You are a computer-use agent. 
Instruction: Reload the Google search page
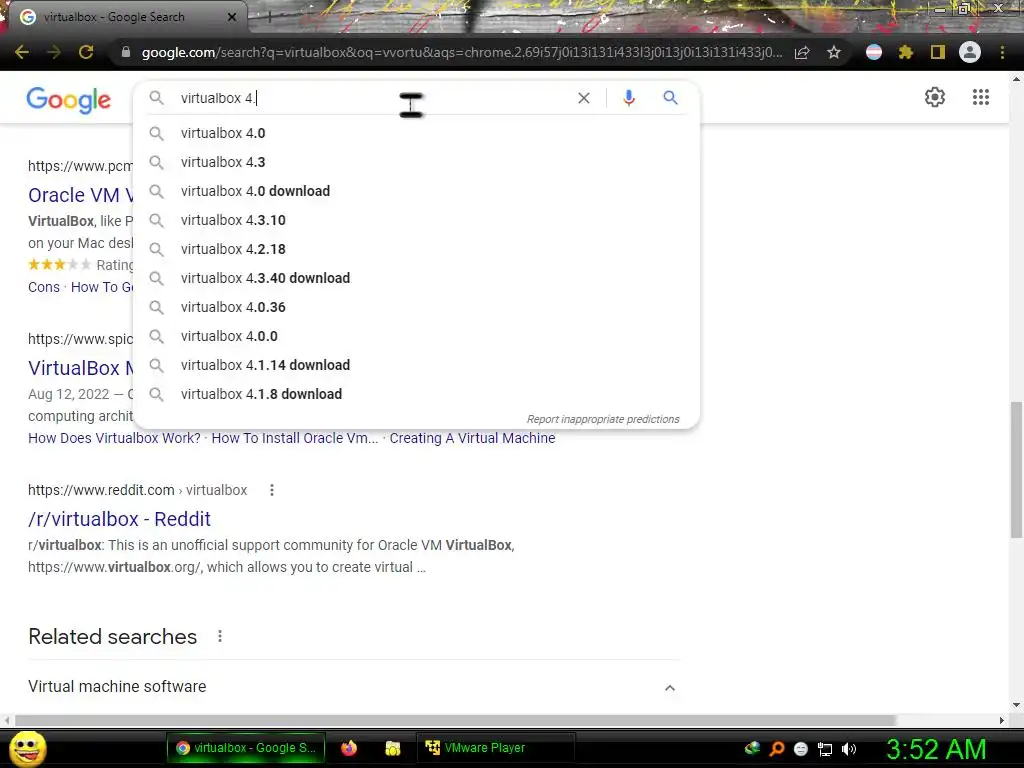click(86, 52)
